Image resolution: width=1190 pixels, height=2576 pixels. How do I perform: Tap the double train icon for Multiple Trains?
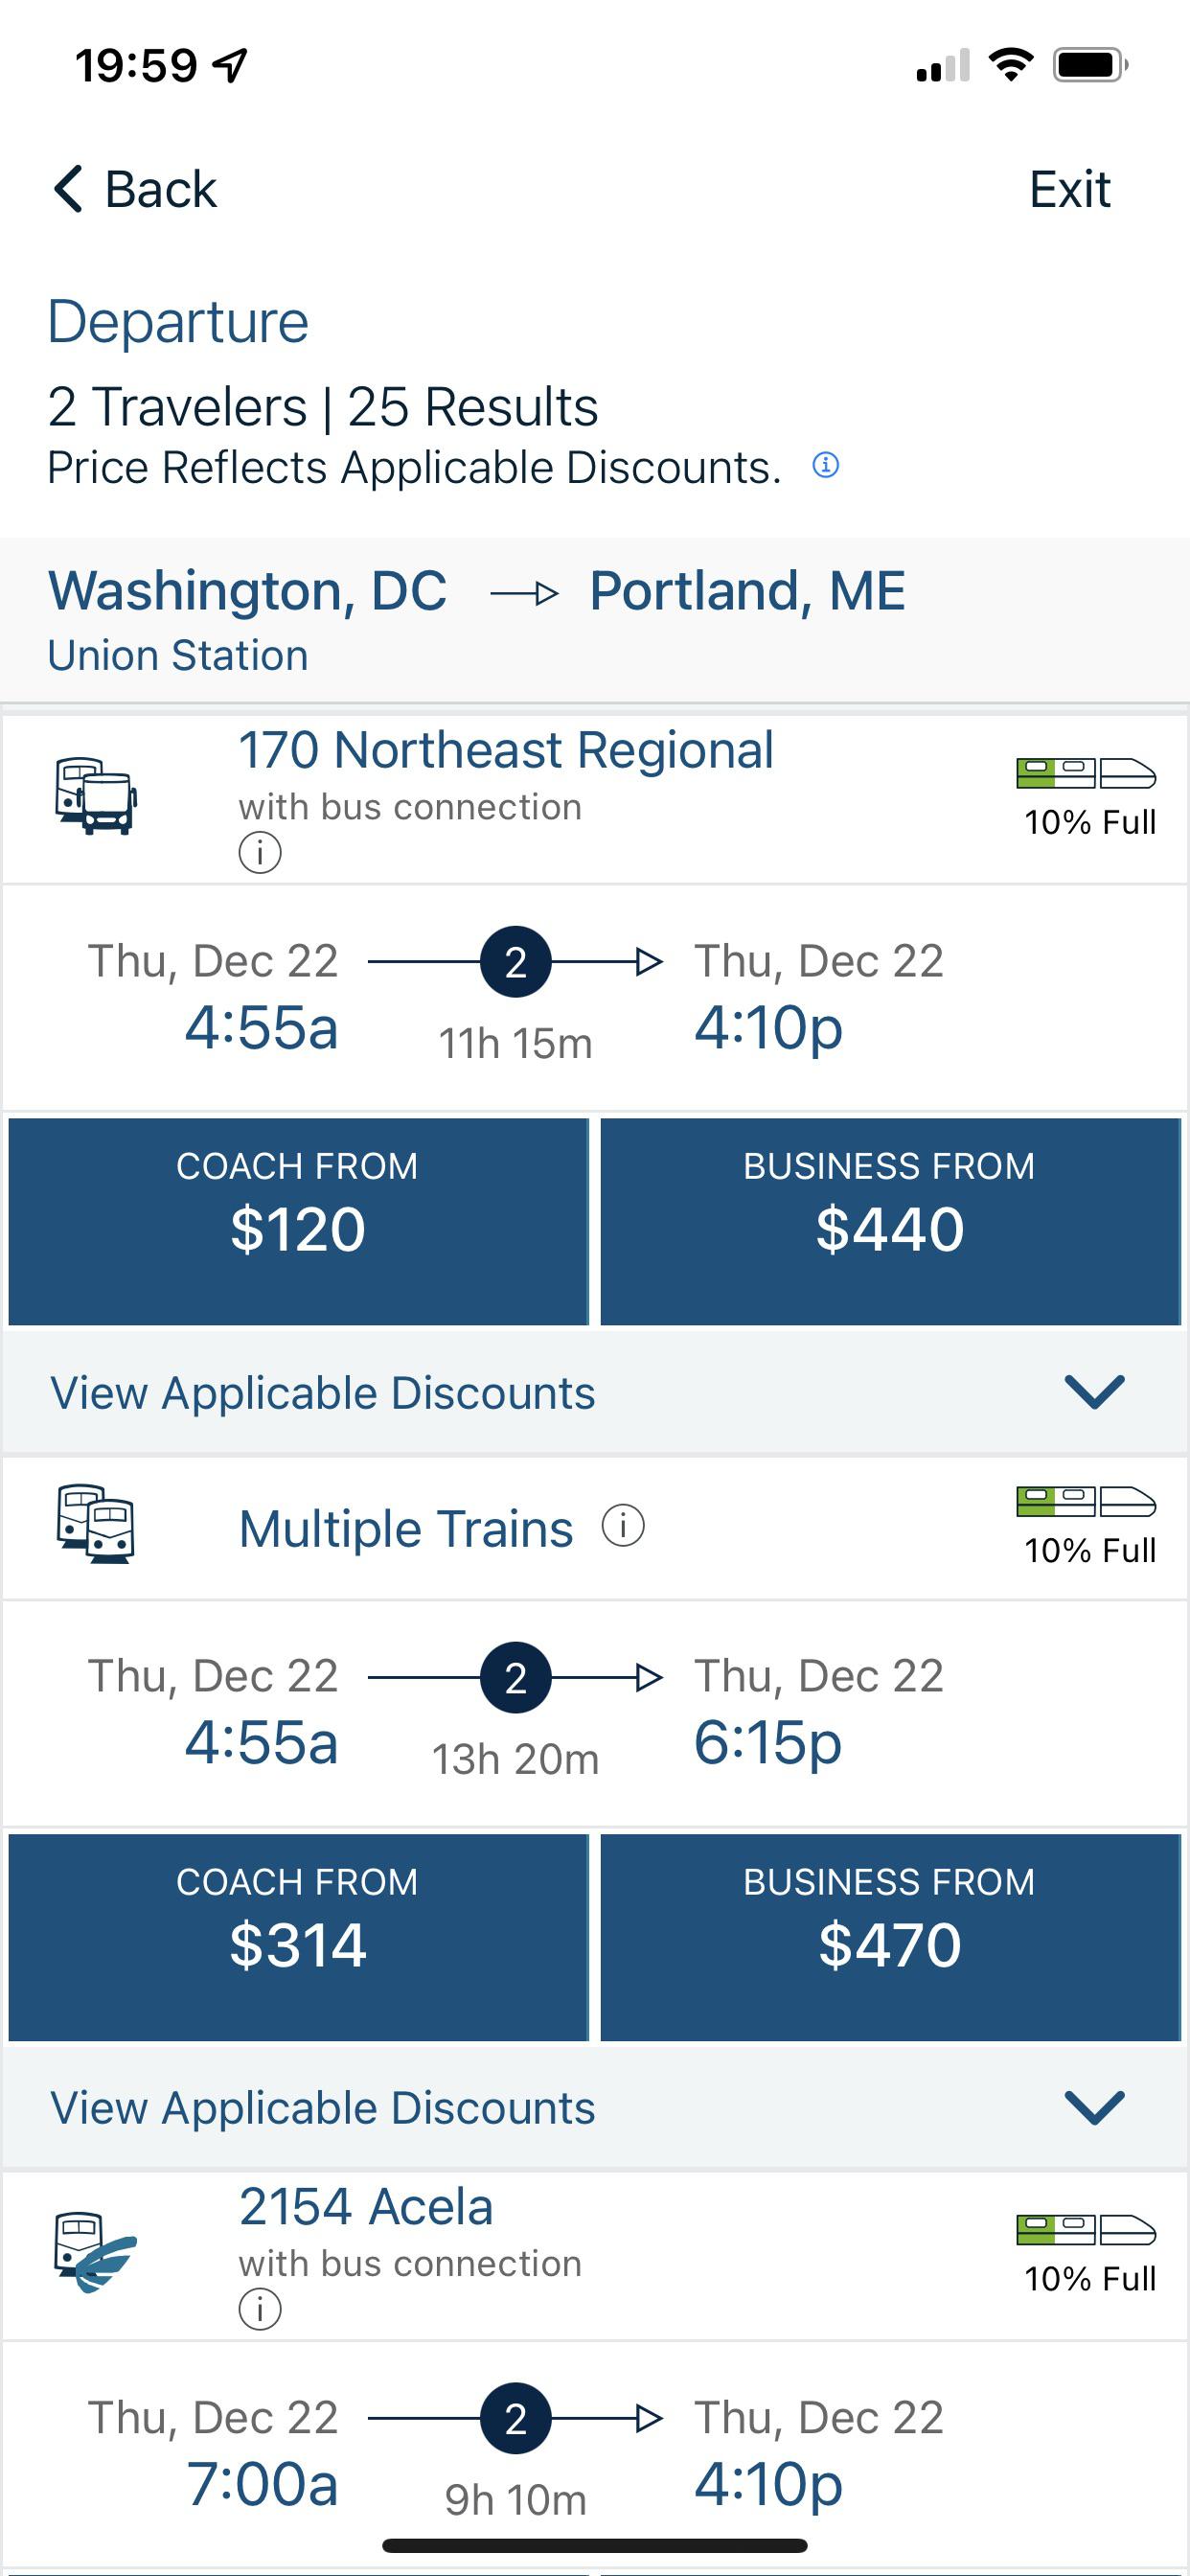click(96, 1524)
